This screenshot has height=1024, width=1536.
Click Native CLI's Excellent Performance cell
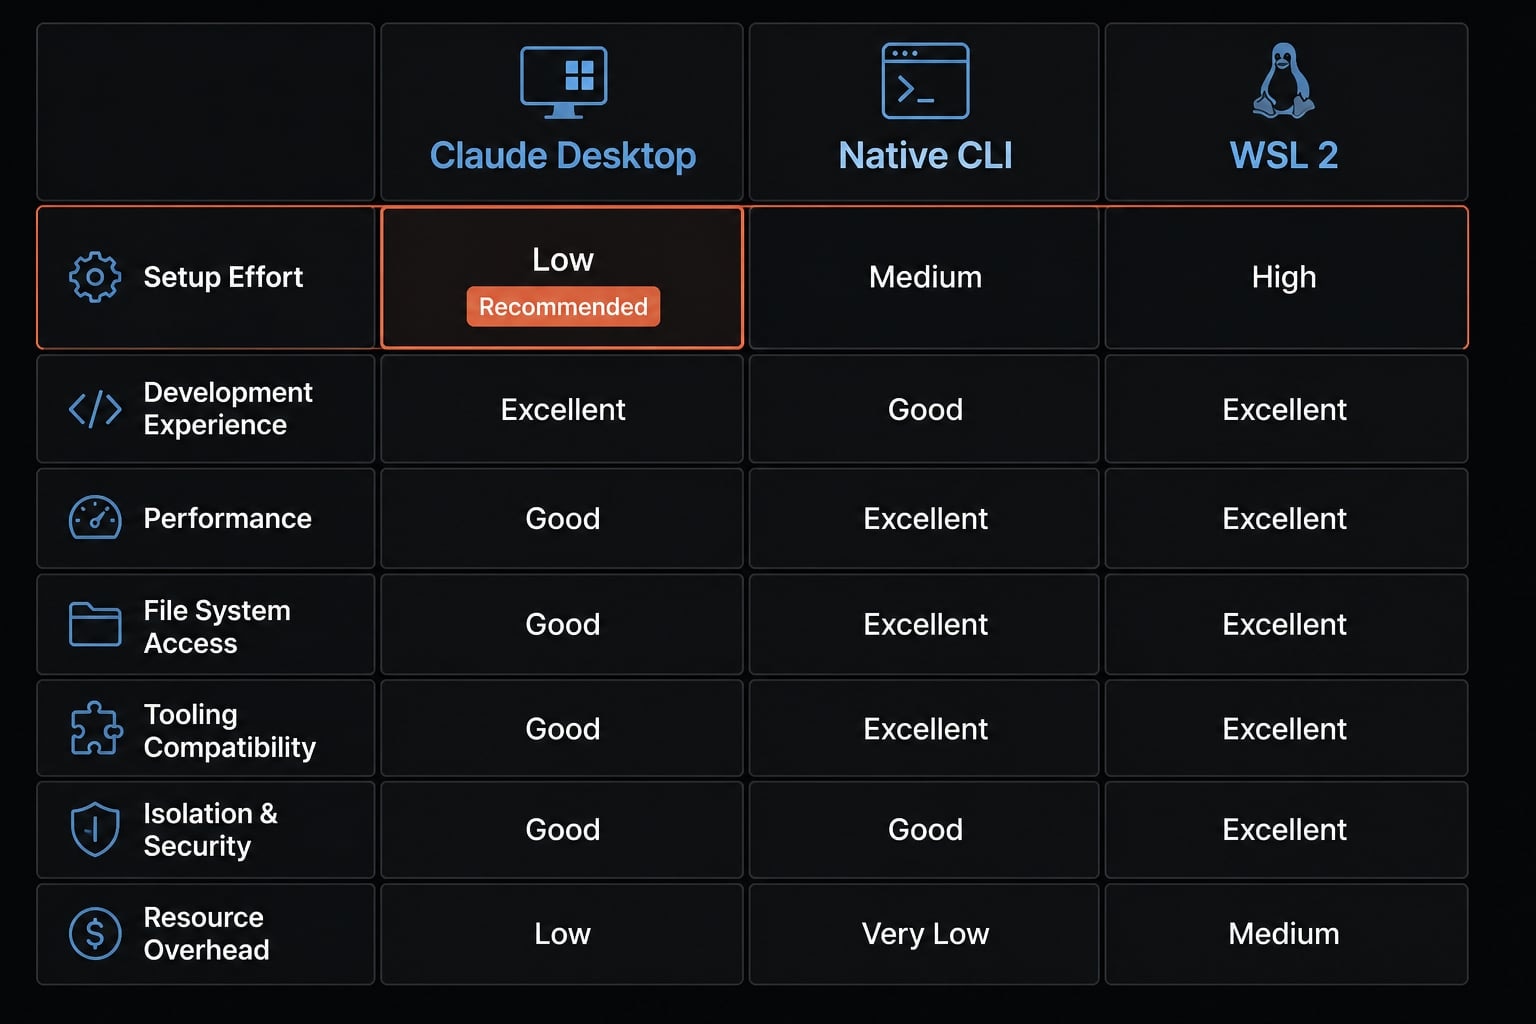[x=925, y=518]
